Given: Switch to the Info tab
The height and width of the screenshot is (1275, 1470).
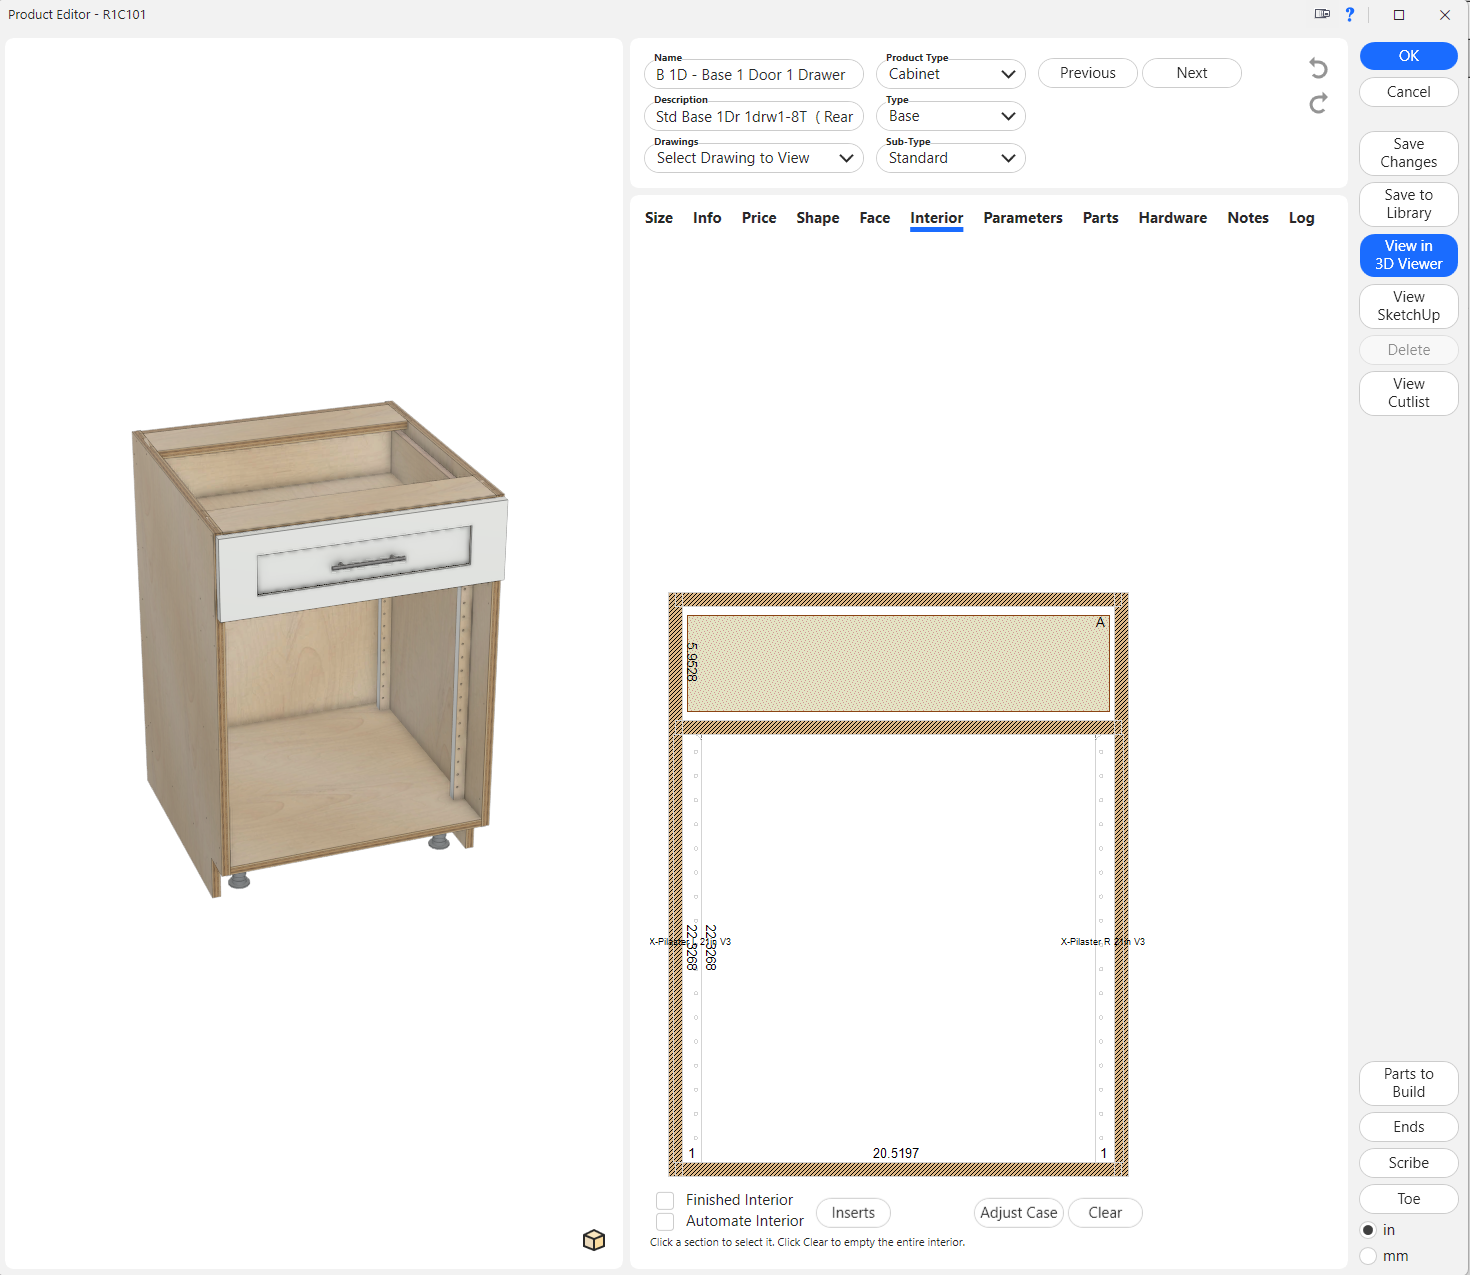Looking at the screenshot, I should pyautogui.click(x=707, y=218).
